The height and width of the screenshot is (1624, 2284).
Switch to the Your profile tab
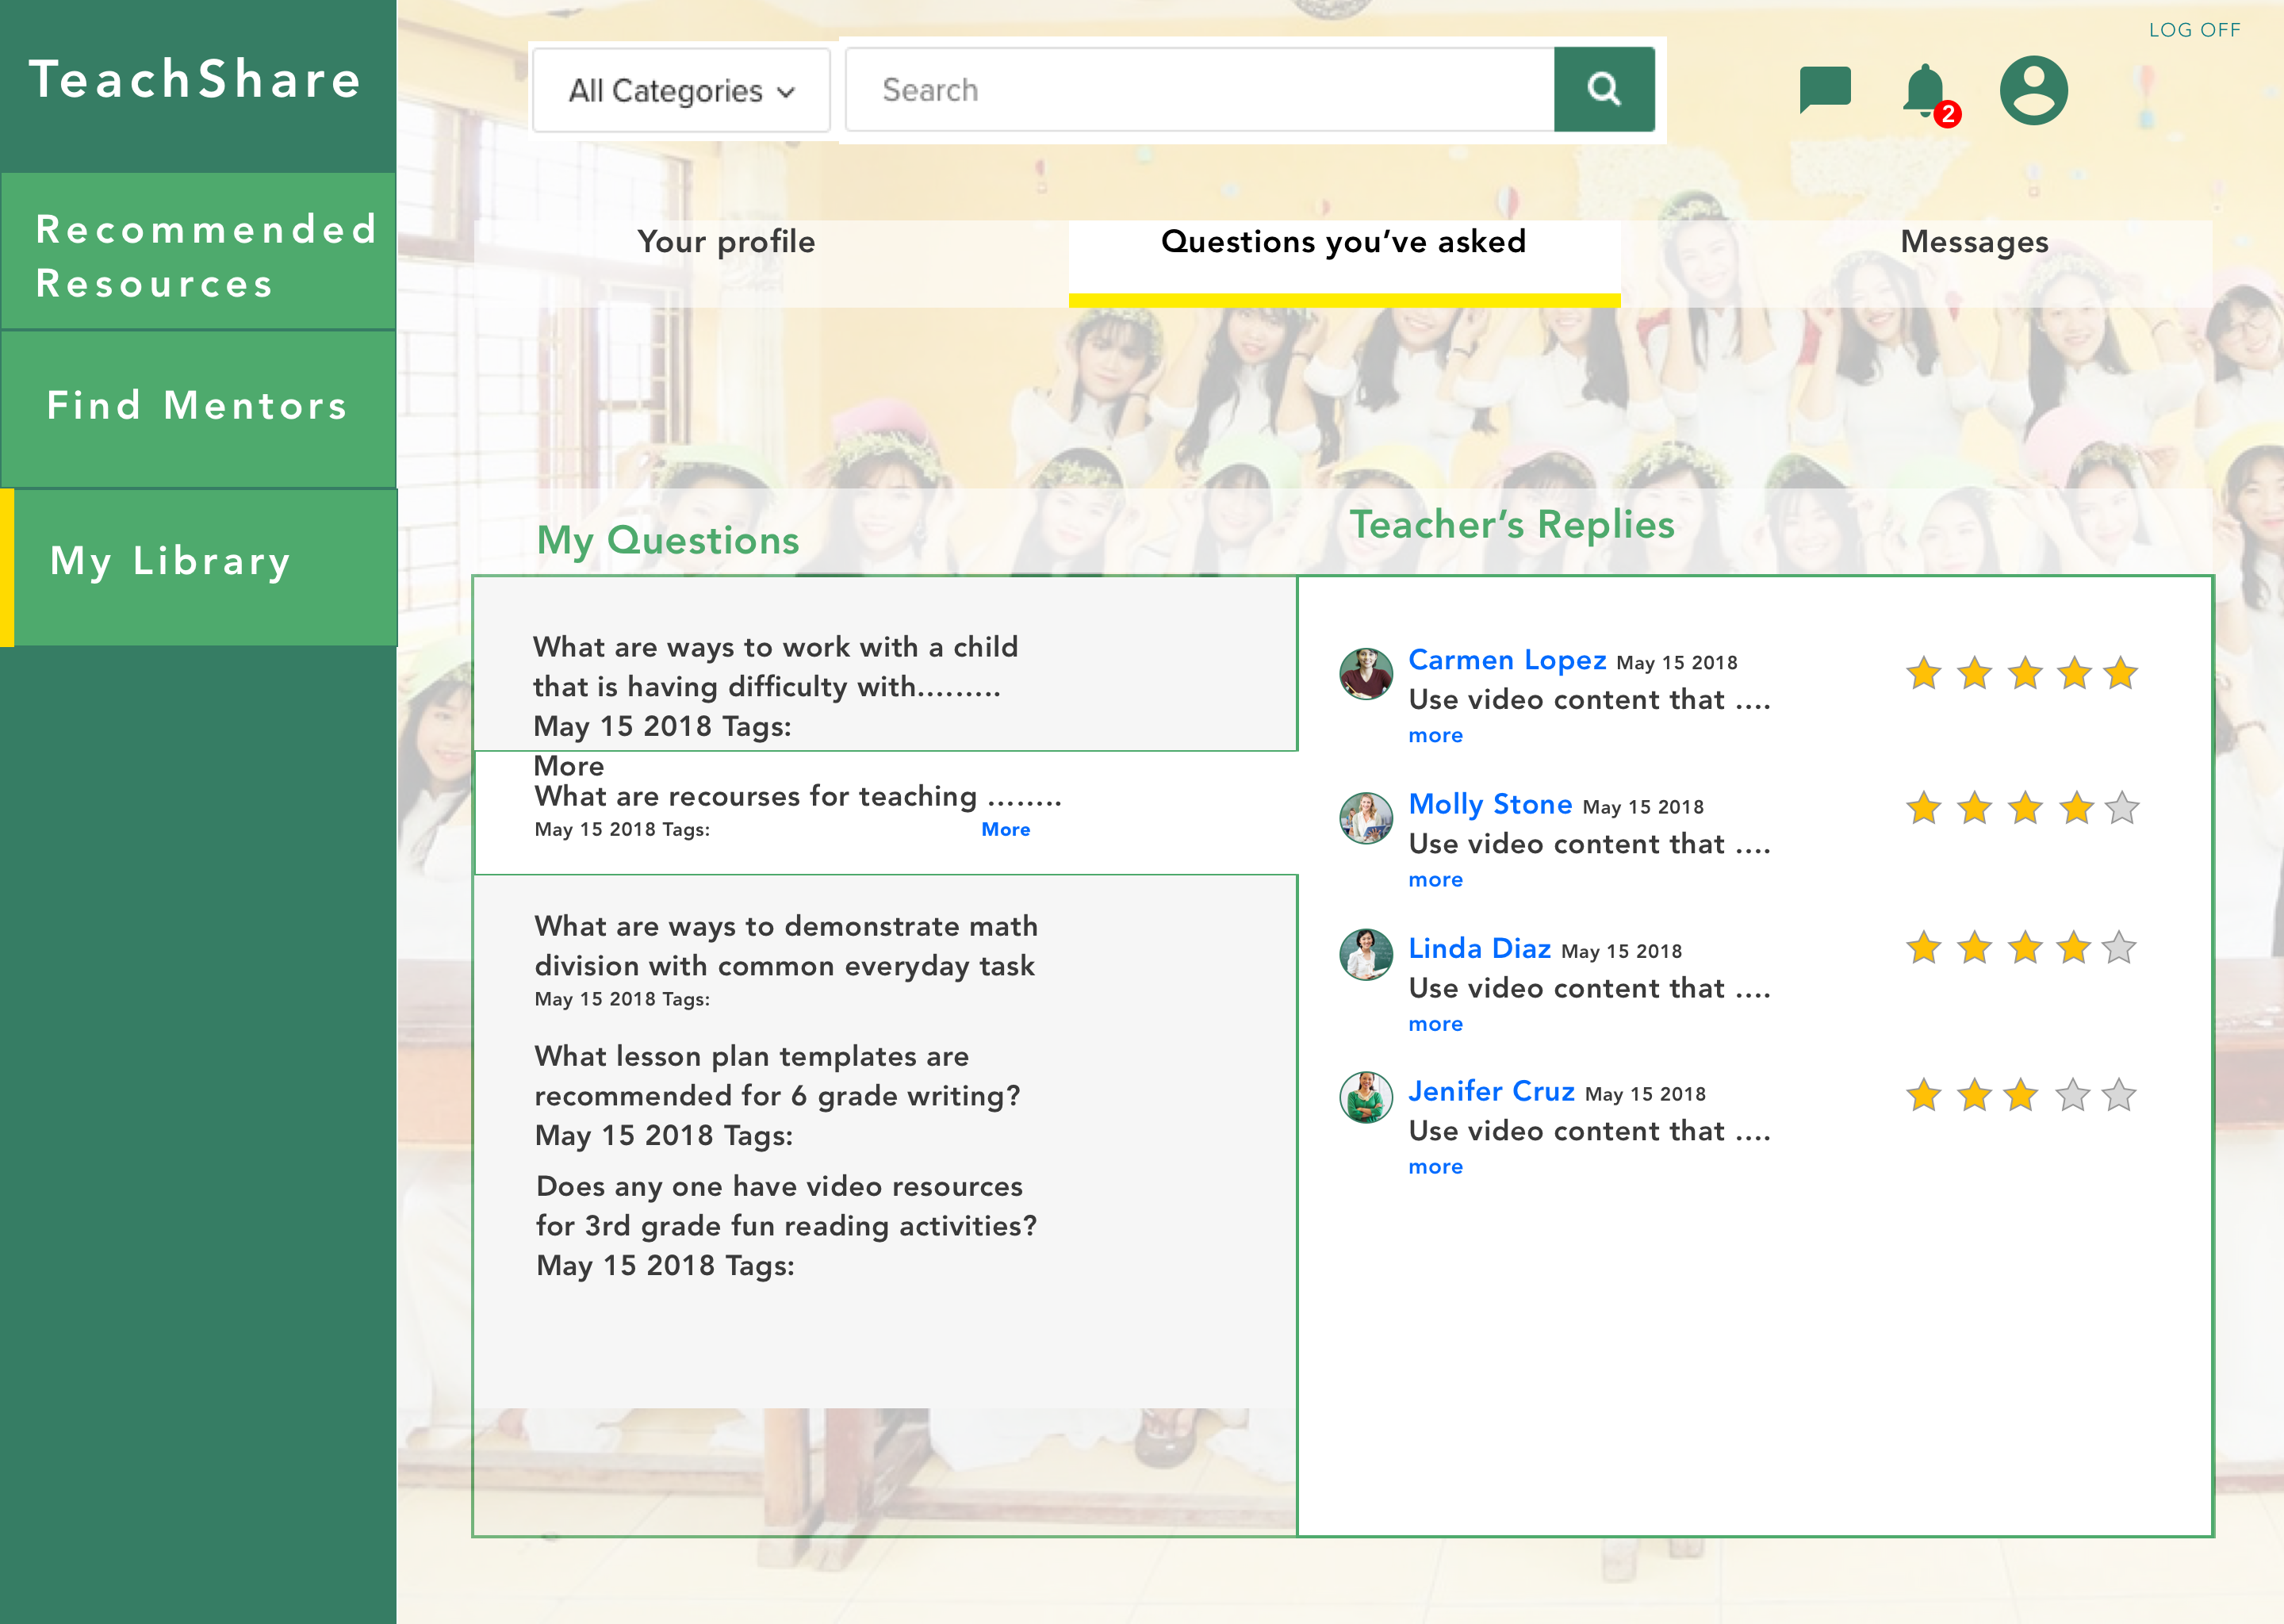click(726, 242)
